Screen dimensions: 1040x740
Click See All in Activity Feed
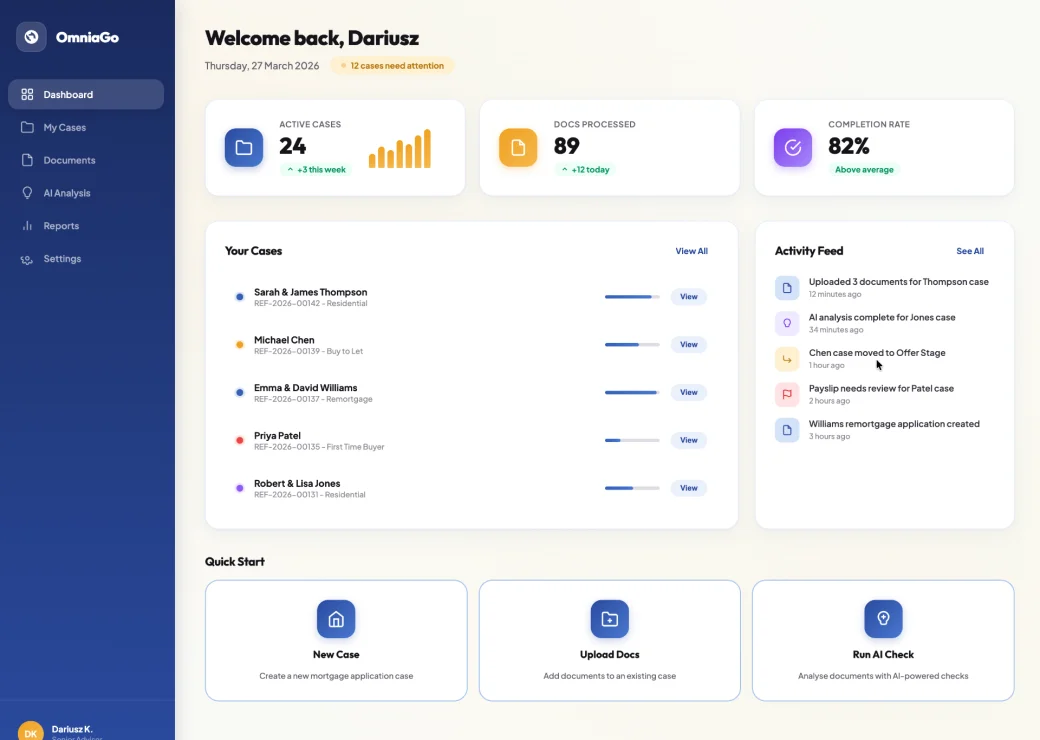969,251
